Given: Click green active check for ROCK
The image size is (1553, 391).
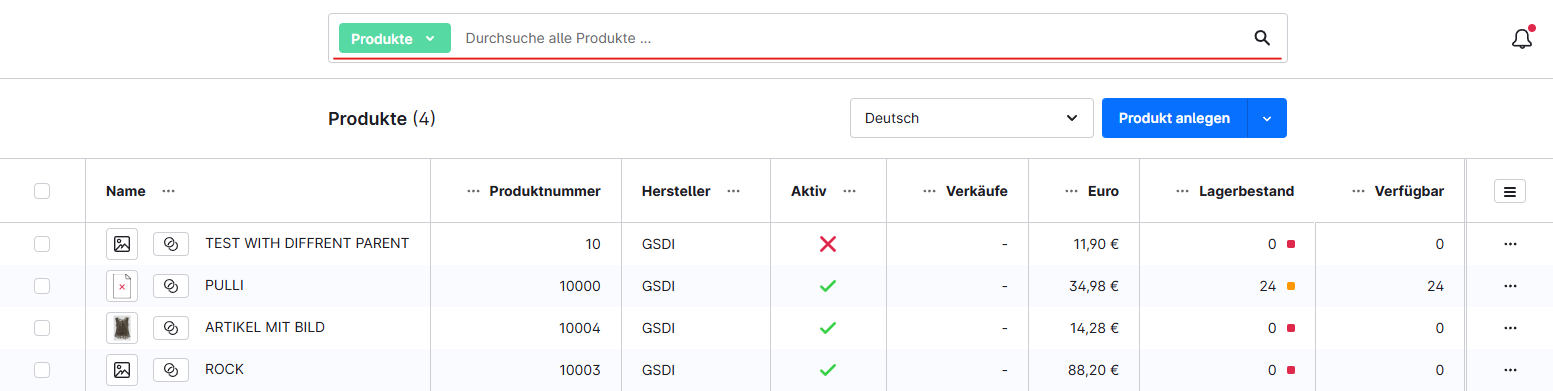Looking at the screenshot, I should (x=828, y=370).
